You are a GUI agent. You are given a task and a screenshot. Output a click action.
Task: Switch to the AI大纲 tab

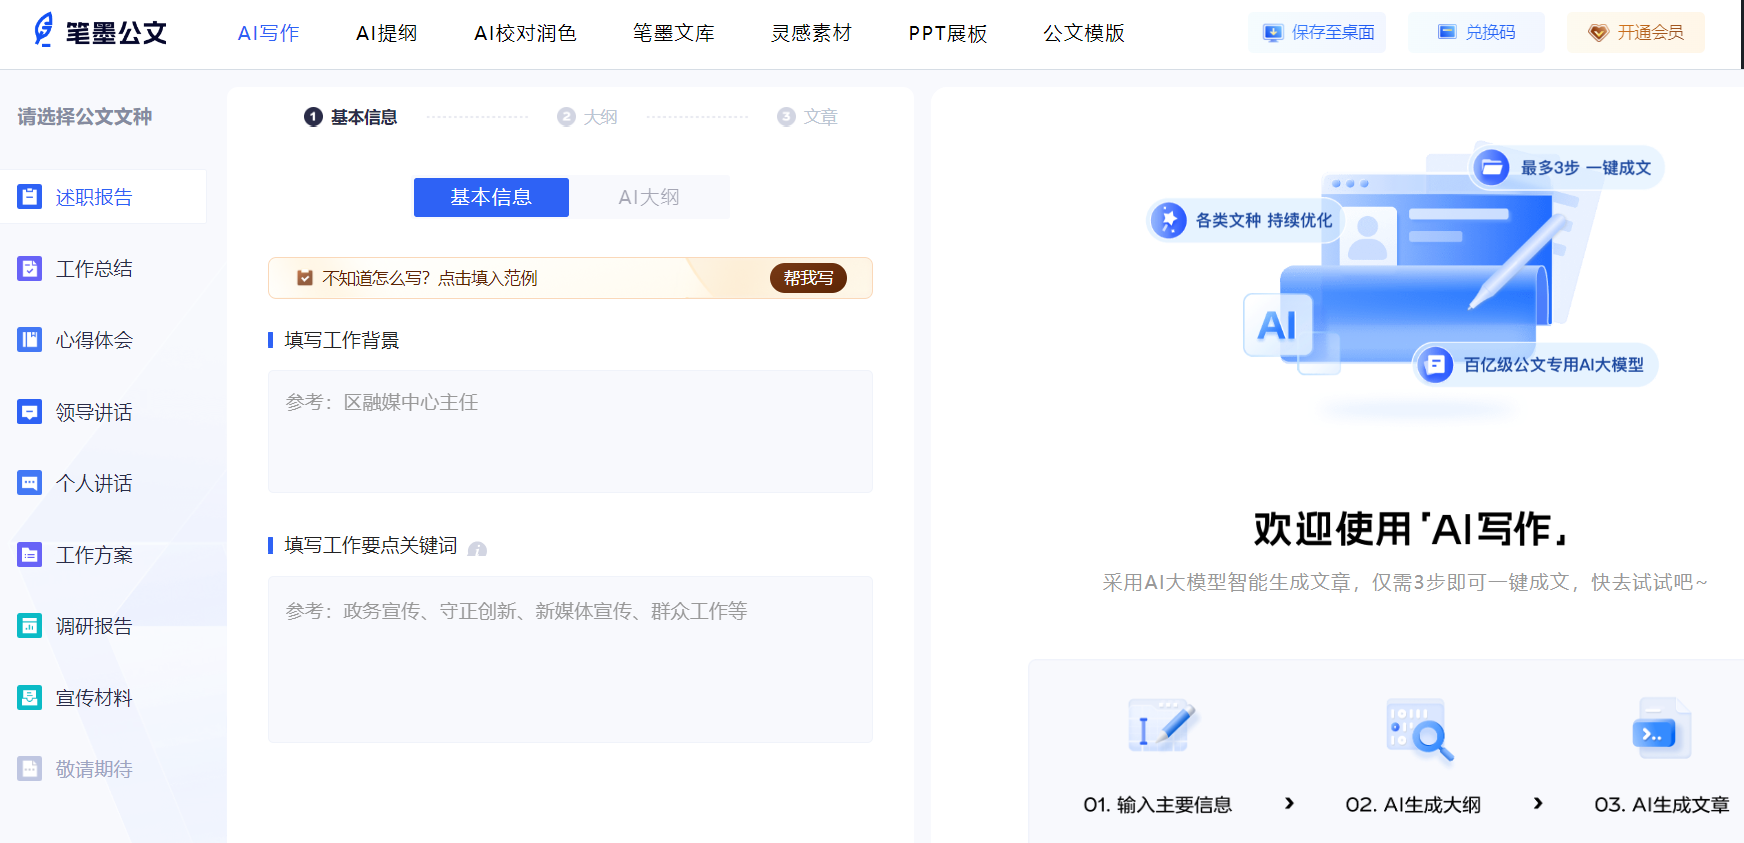[x=649, y=197]
